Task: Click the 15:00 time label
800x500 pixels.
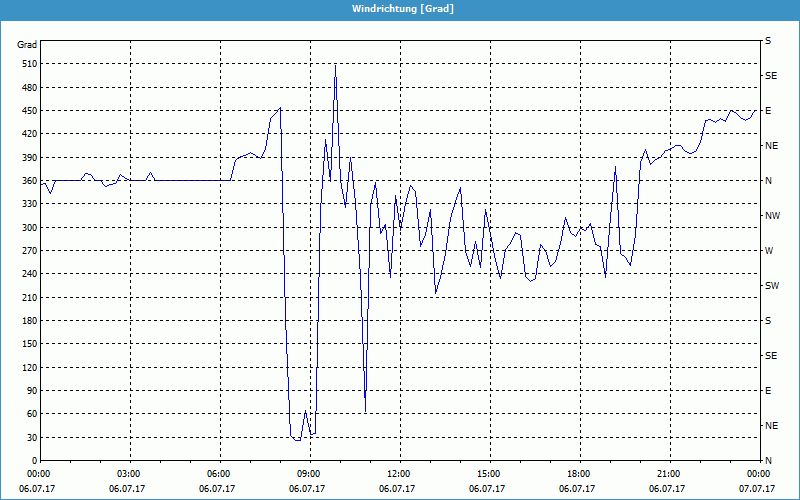Action: (x=487, y=474)
